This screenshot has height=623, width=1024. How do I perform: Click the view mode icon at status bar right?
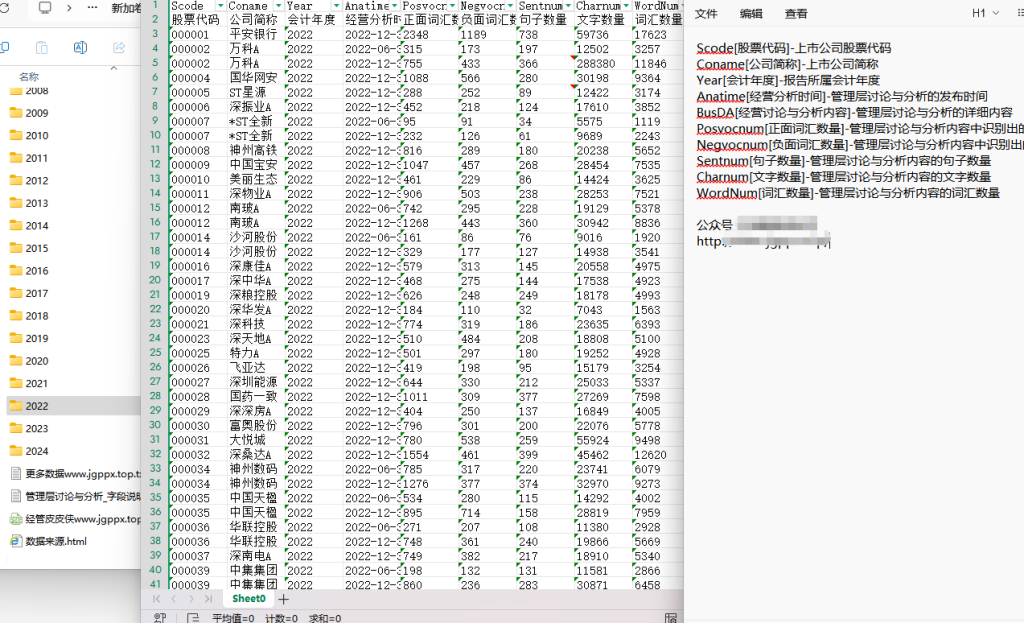(671, 618)
